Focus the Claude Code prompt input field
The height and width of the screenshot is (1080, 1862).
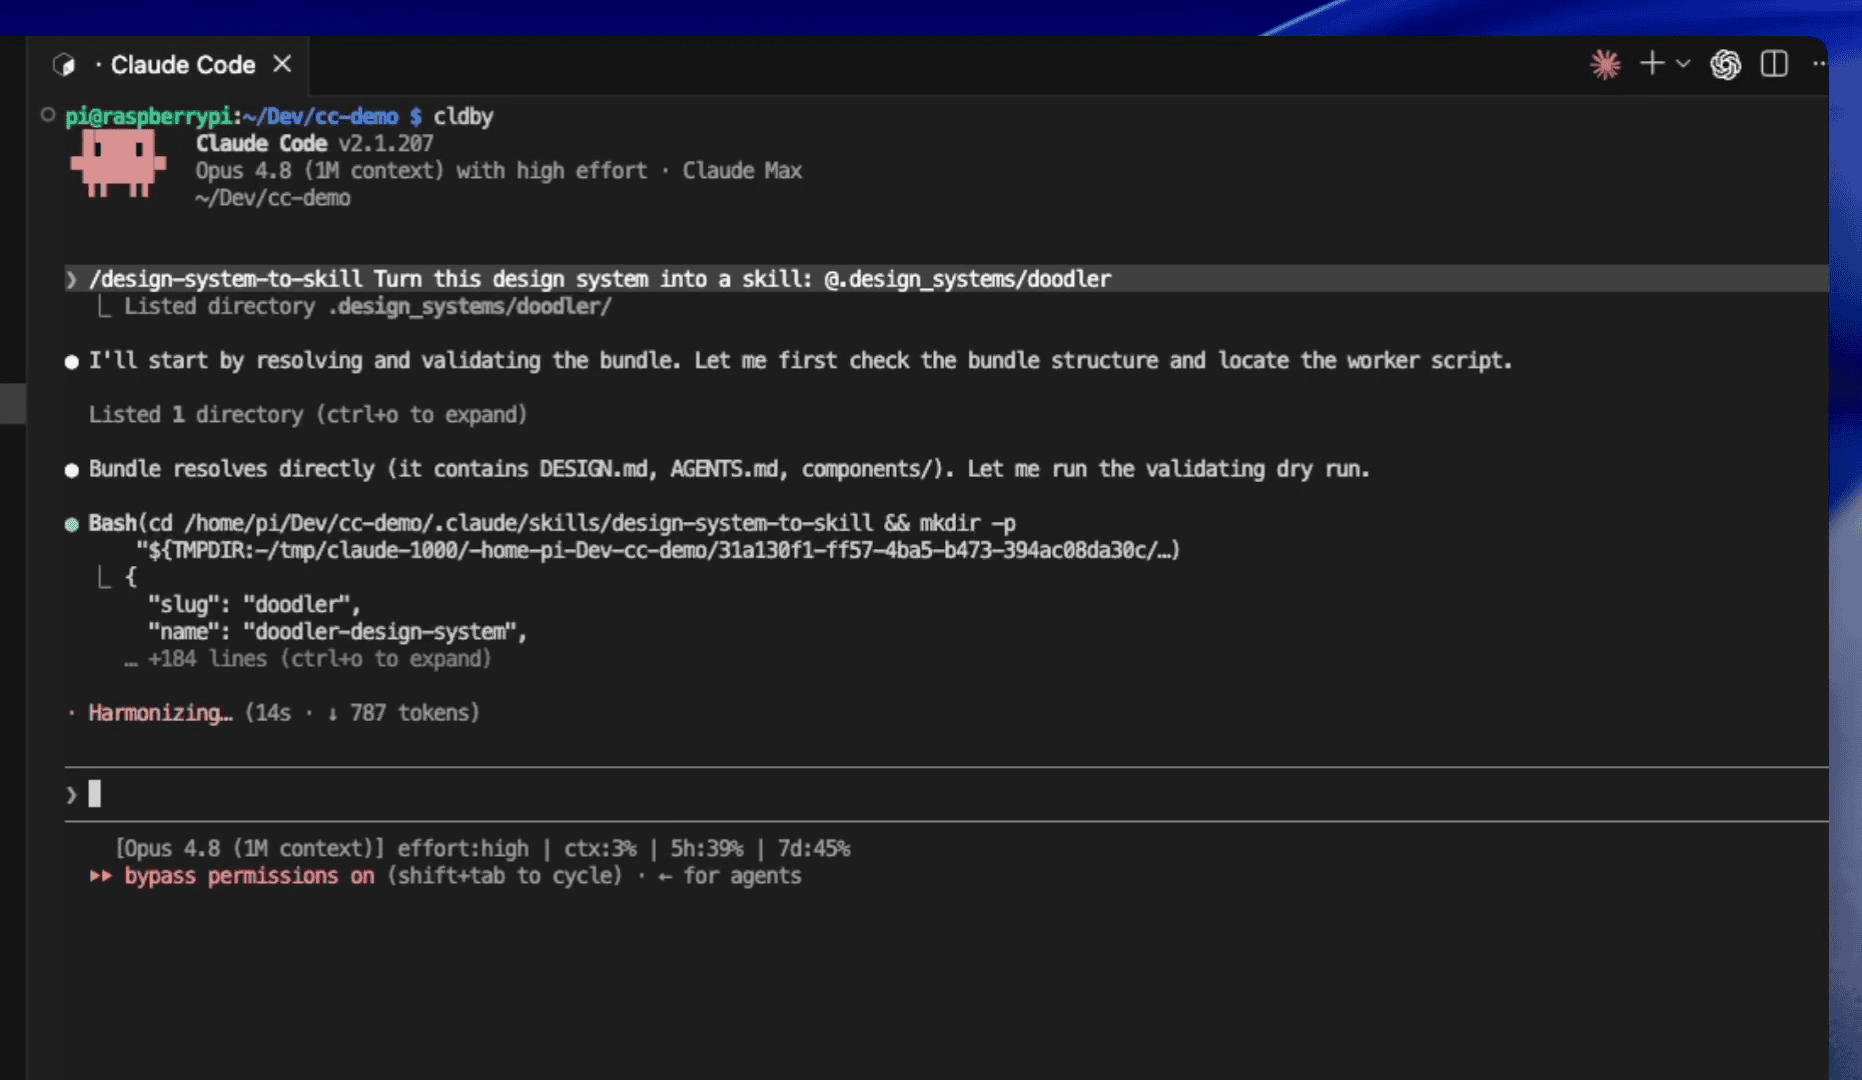[x=946, y=794]
